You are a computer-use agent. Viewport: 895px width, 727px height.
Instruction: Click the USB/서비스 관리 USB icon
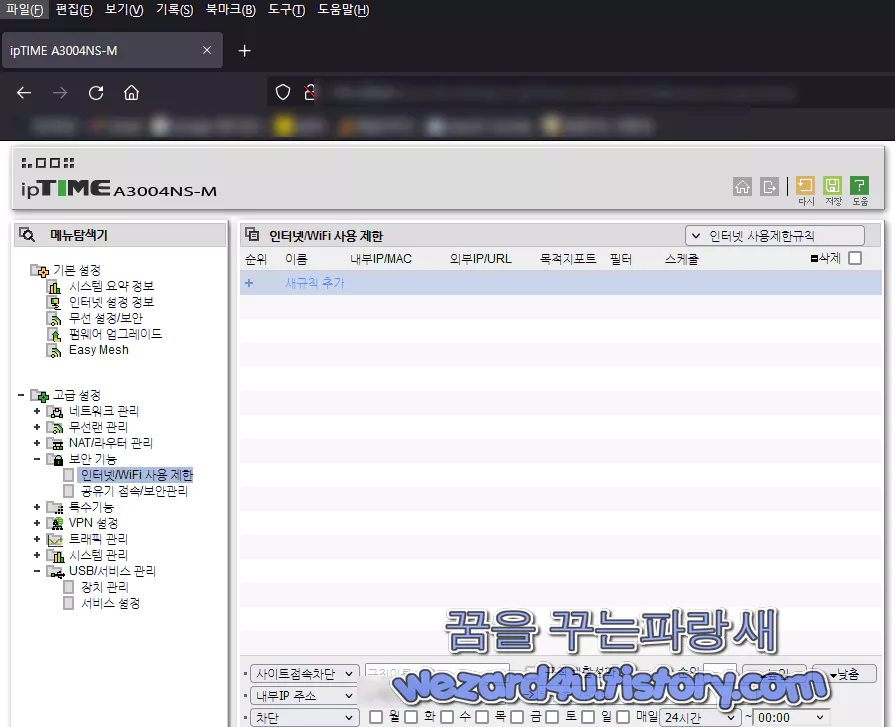point(56,572)
